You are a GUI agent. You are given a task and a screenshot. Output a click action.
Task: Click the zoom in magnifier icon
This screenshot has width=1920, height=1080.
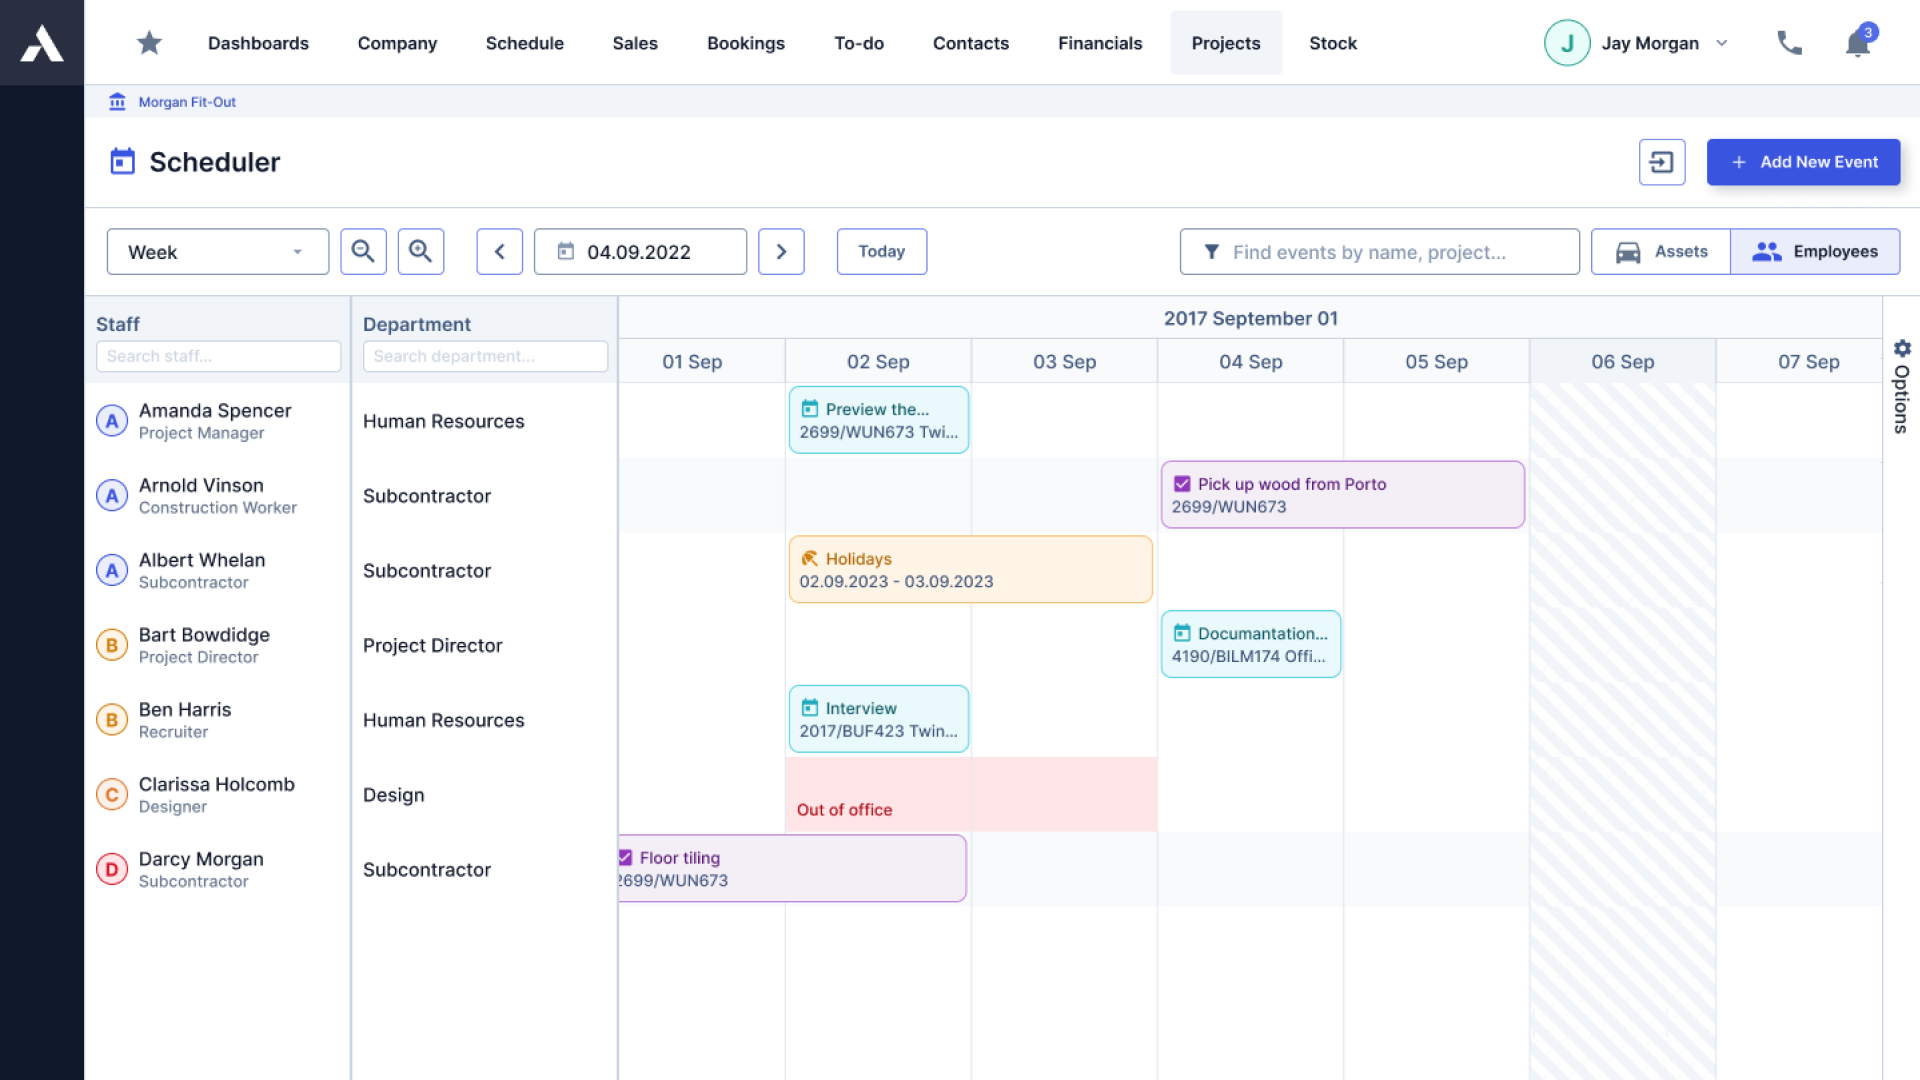[421, 252]
